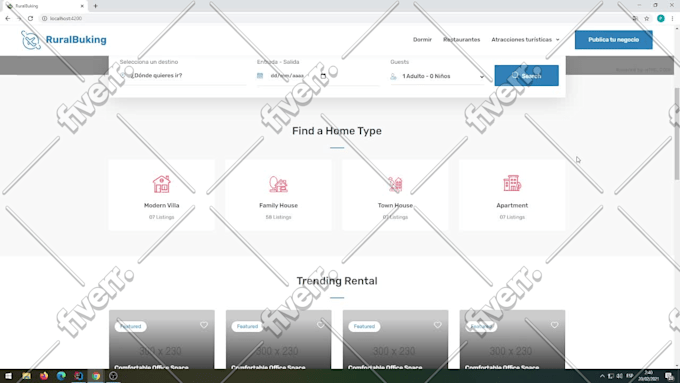Launch Firefox from the taskbar
Screen dimensions: 680x383
[x=44, y=376]
